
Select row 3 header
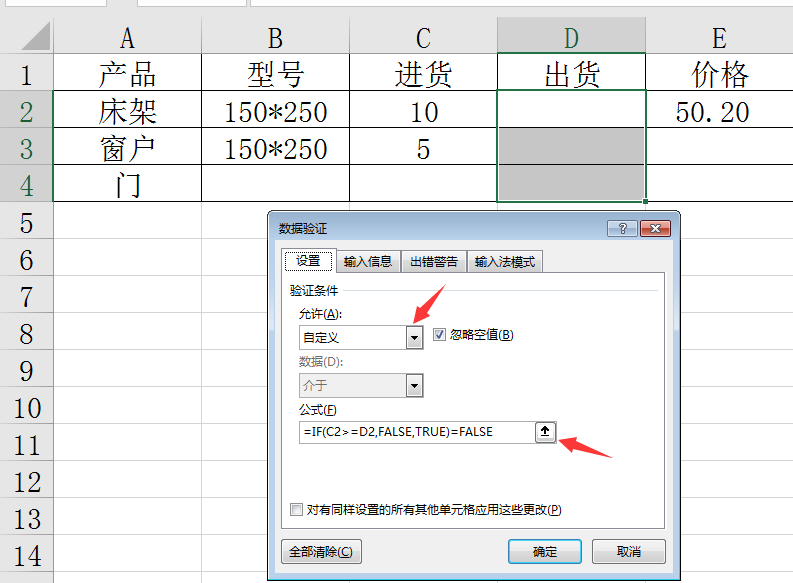(26, 146)
